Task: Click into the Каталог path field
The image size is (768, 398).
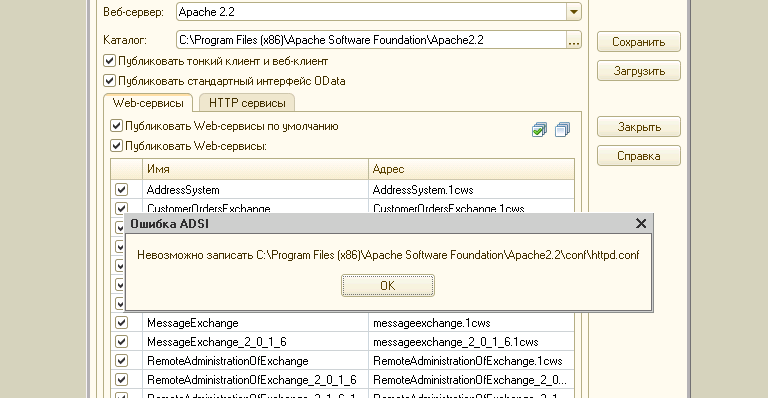Action: tap(371, 40)
